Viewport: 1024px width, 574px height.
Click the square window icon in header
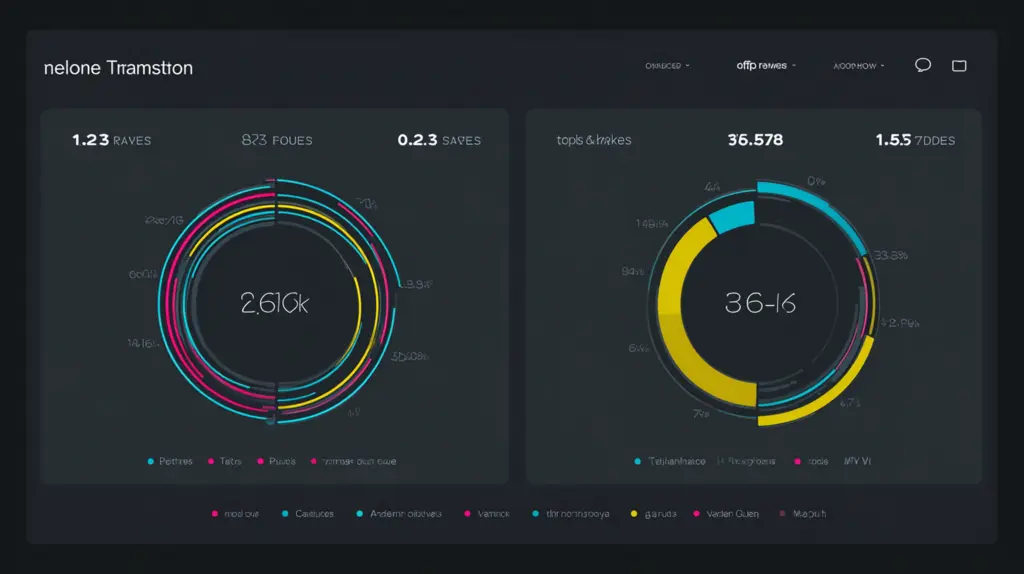959,66
